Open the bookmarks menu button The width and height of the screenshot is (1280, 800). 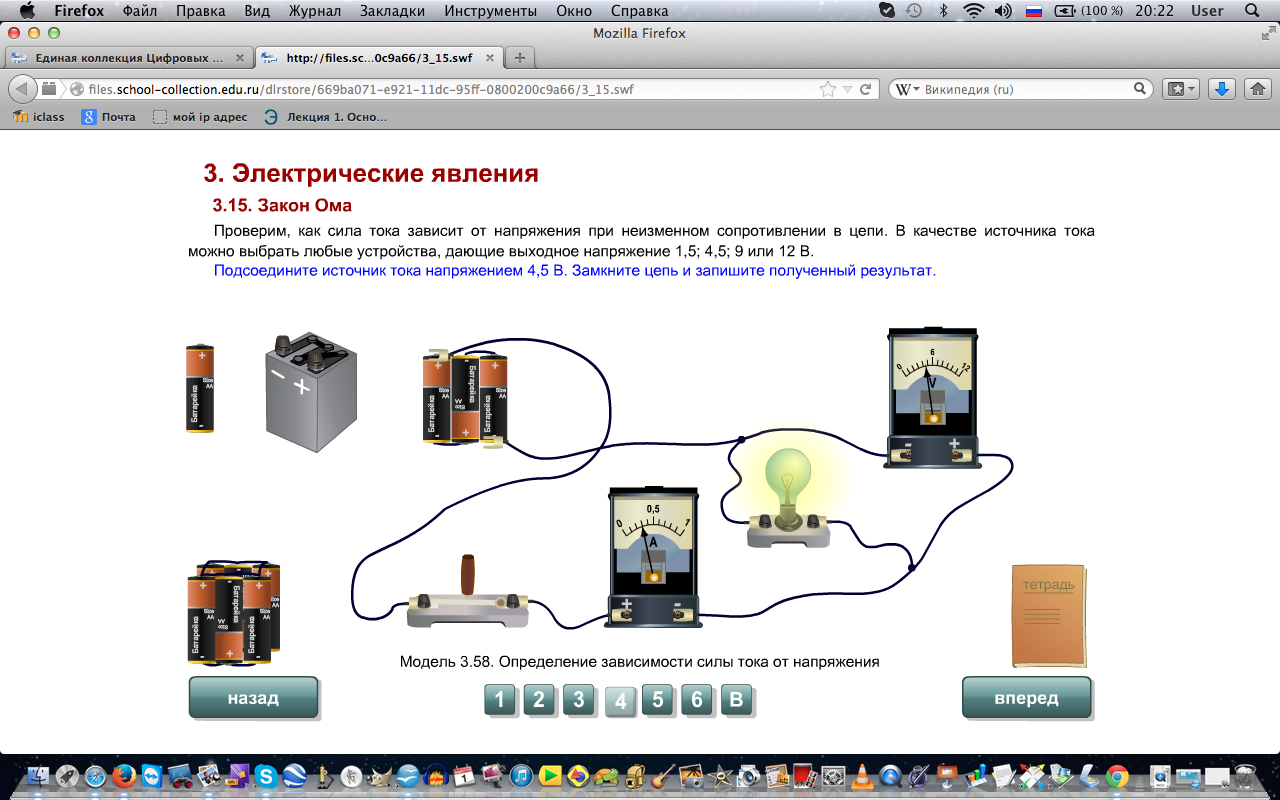pyautogui.click(x=1181, y=89)
